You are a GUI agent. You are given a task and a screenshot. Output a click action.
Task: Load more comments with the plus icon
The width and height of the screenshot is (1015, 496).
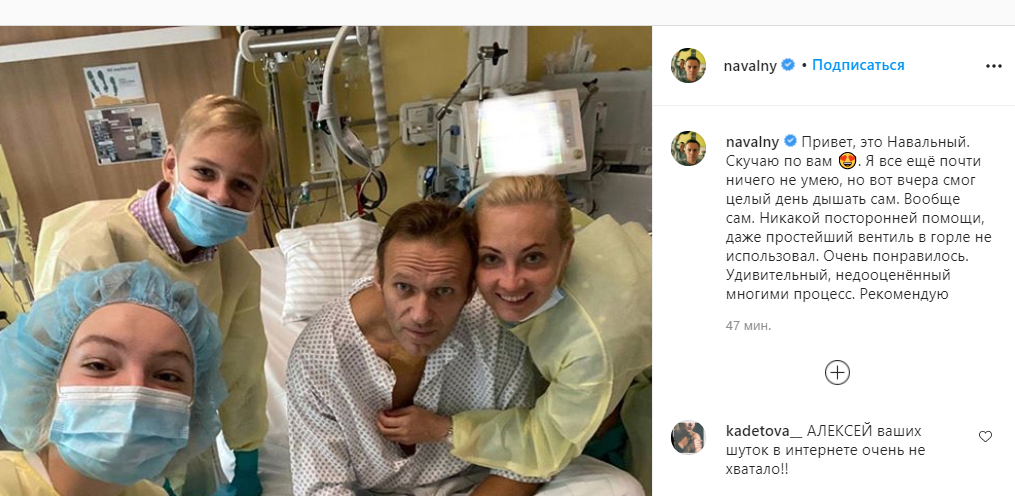(837, 372)
